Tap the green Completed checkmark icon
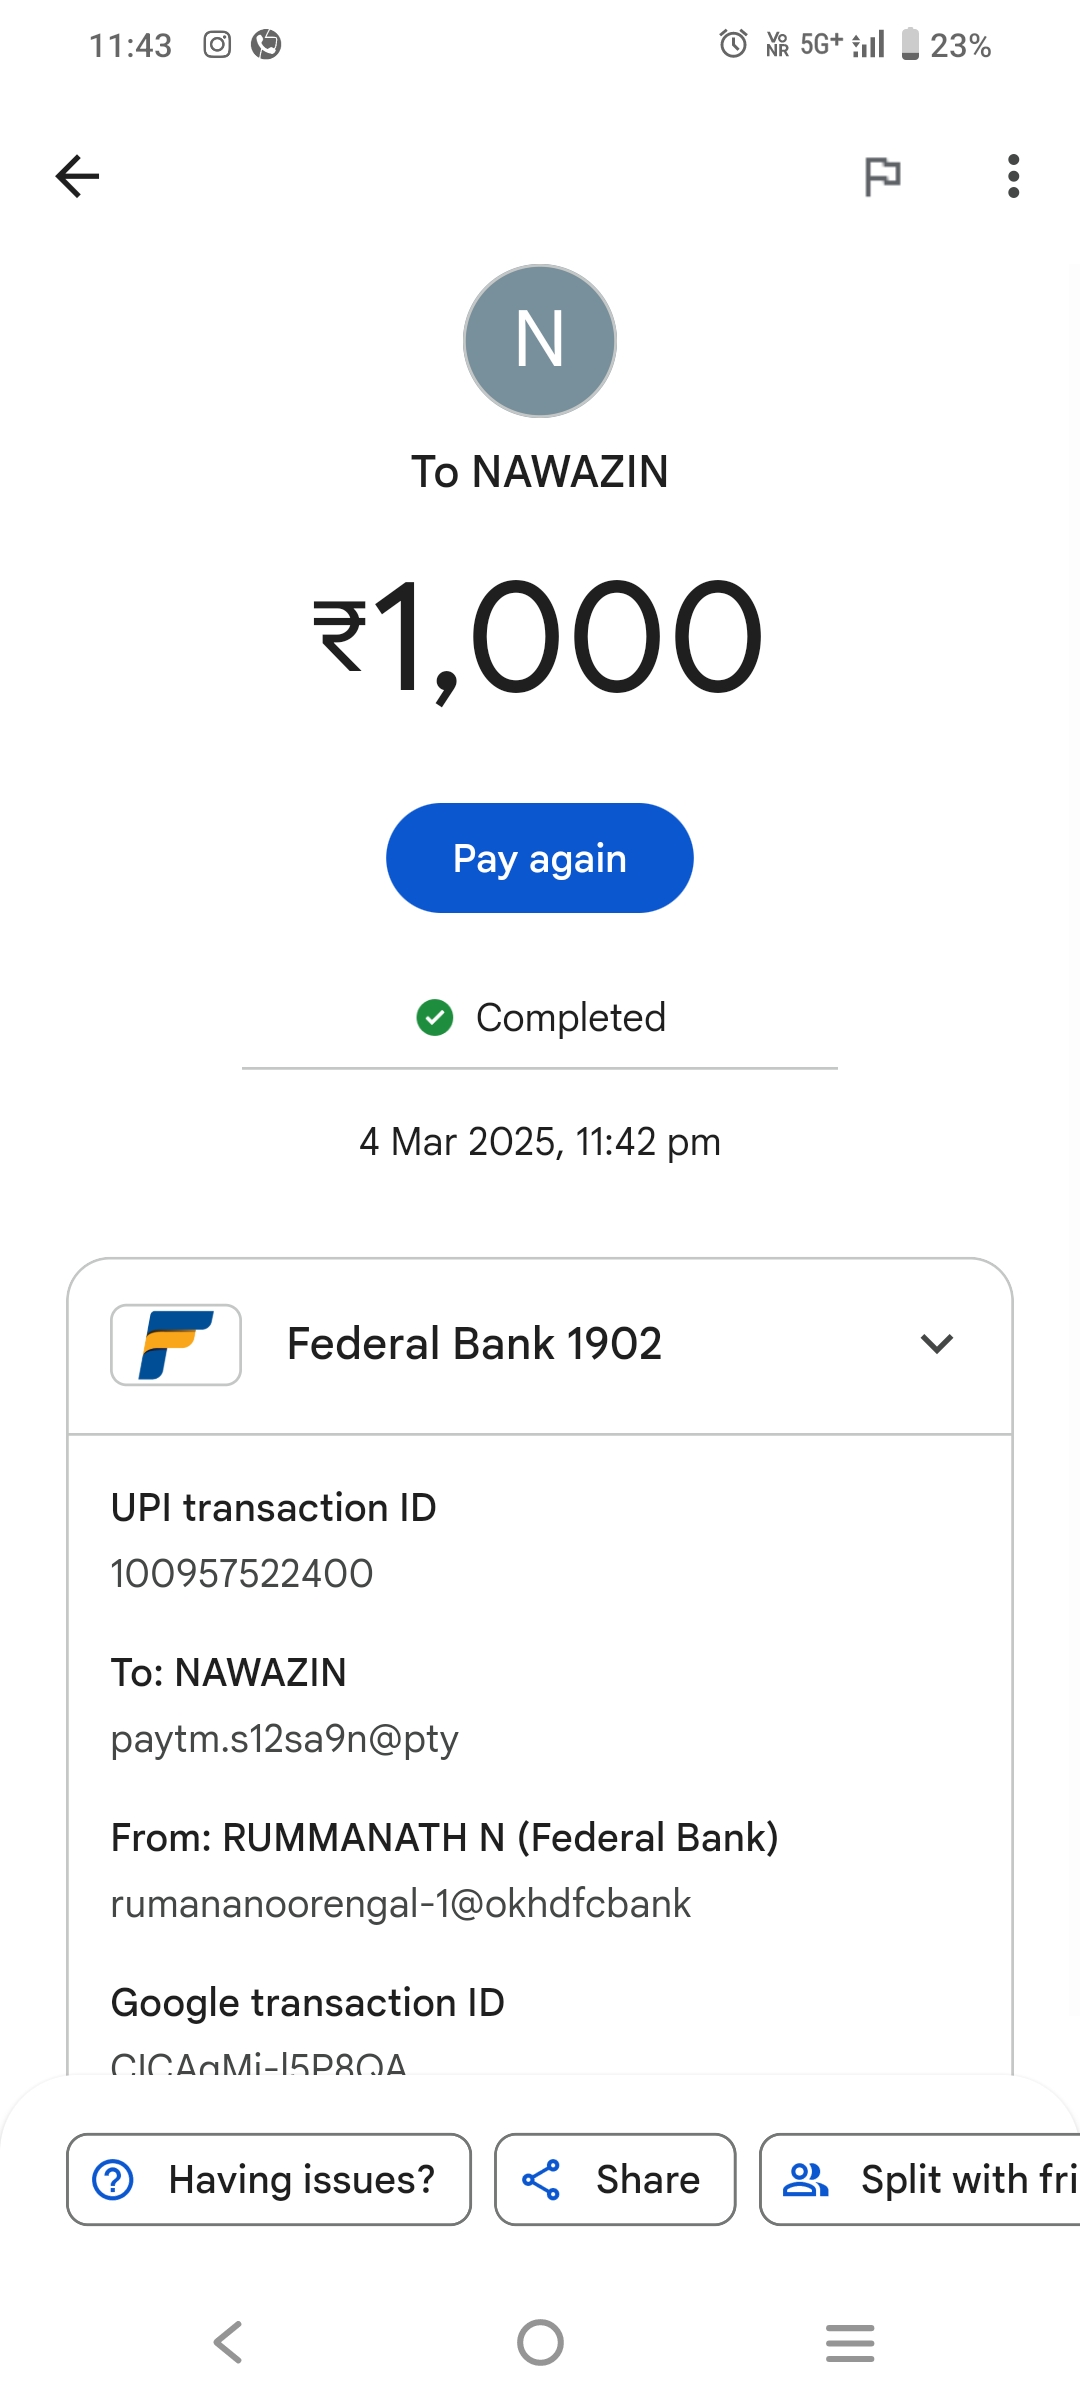The width and height of the screenshot is (1080, 2400). coord(434,1018)
